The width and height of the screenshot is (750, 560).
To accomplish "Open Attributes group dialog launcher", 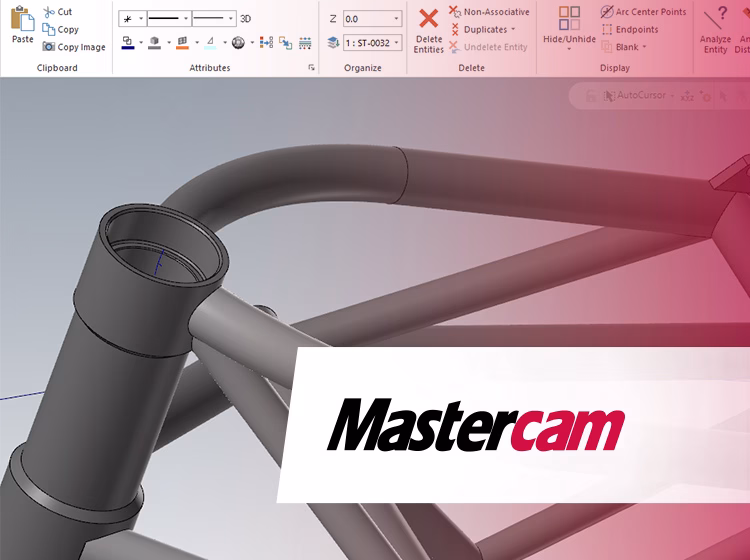I will tap(311, 68).
